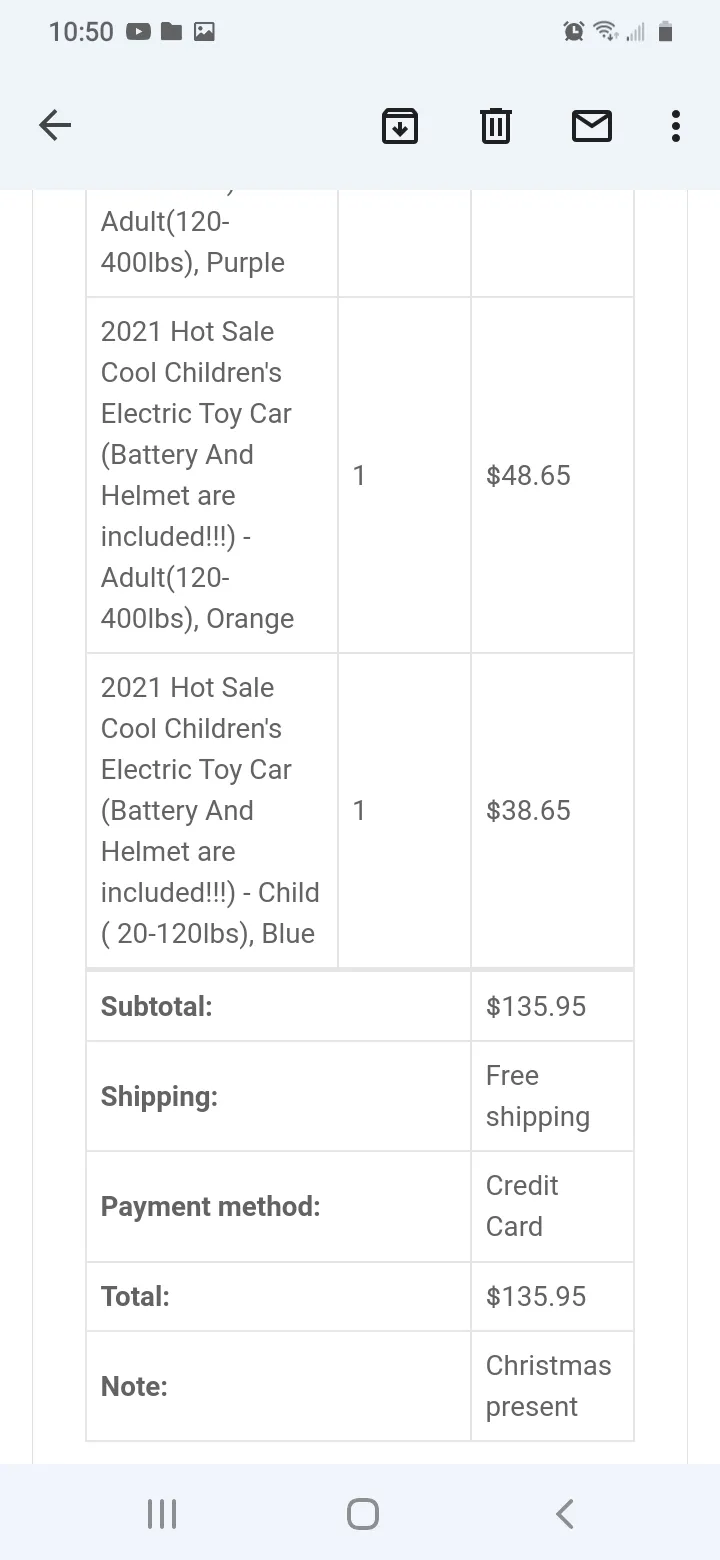
Task: Tap the YouTube notification icon in status bar
Action: (138, 32)
